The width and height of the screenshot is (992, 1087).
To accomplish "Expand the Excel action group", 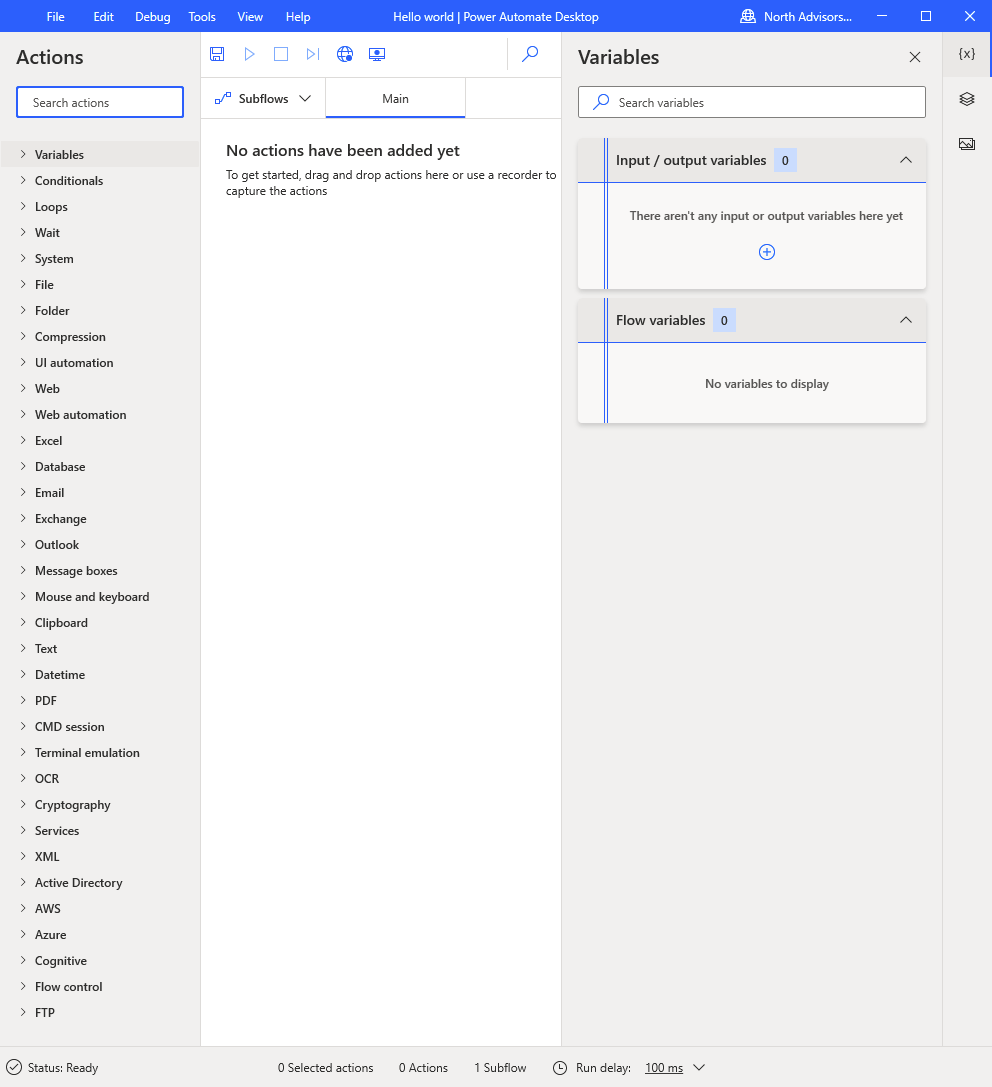I will point(23,440).
